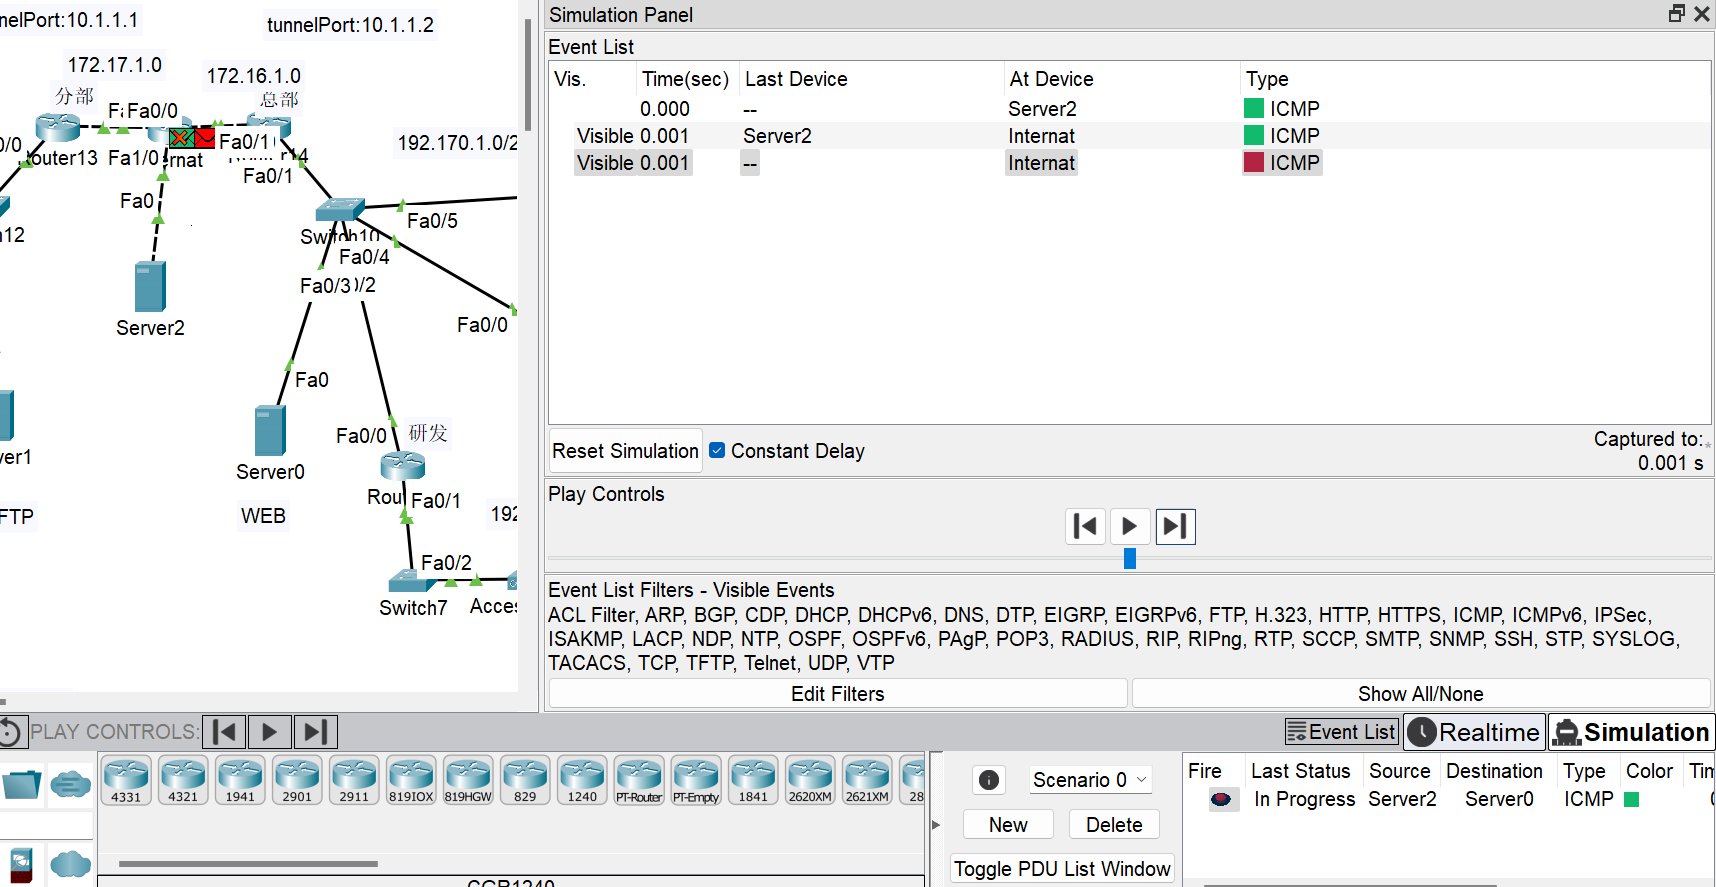Screen dimensions: 1716x887
Task: Uncheck the Constant Delay checkbox
Action: (717, 451)
